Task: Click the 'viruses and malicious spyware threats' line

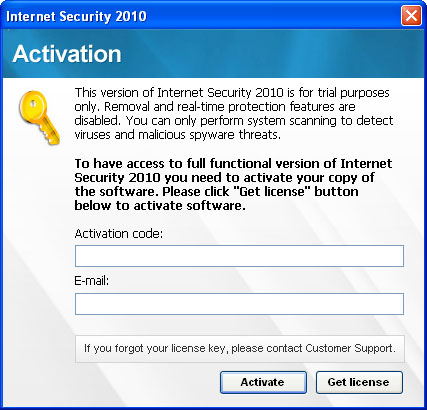Action: click(x=178, y=135)
